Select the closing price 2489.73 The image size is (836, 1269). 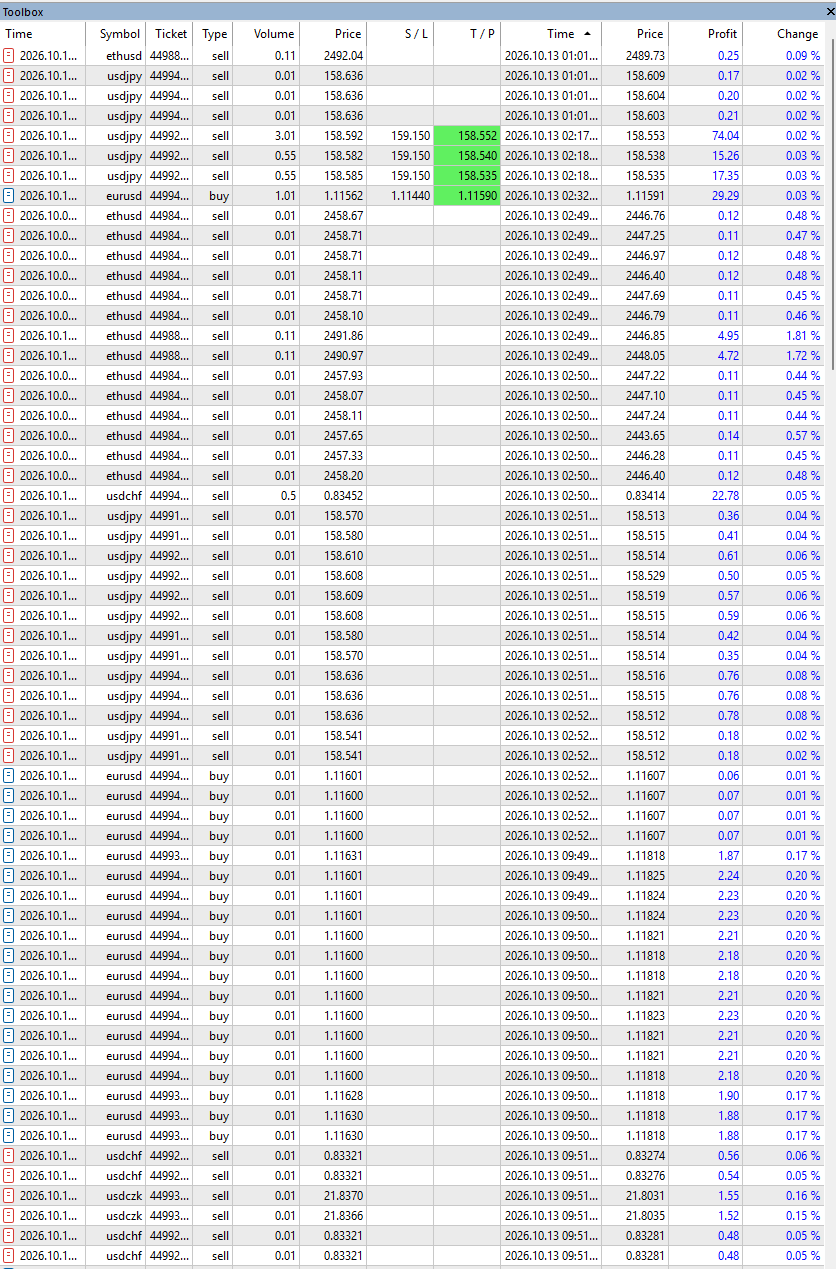[646, 56]
